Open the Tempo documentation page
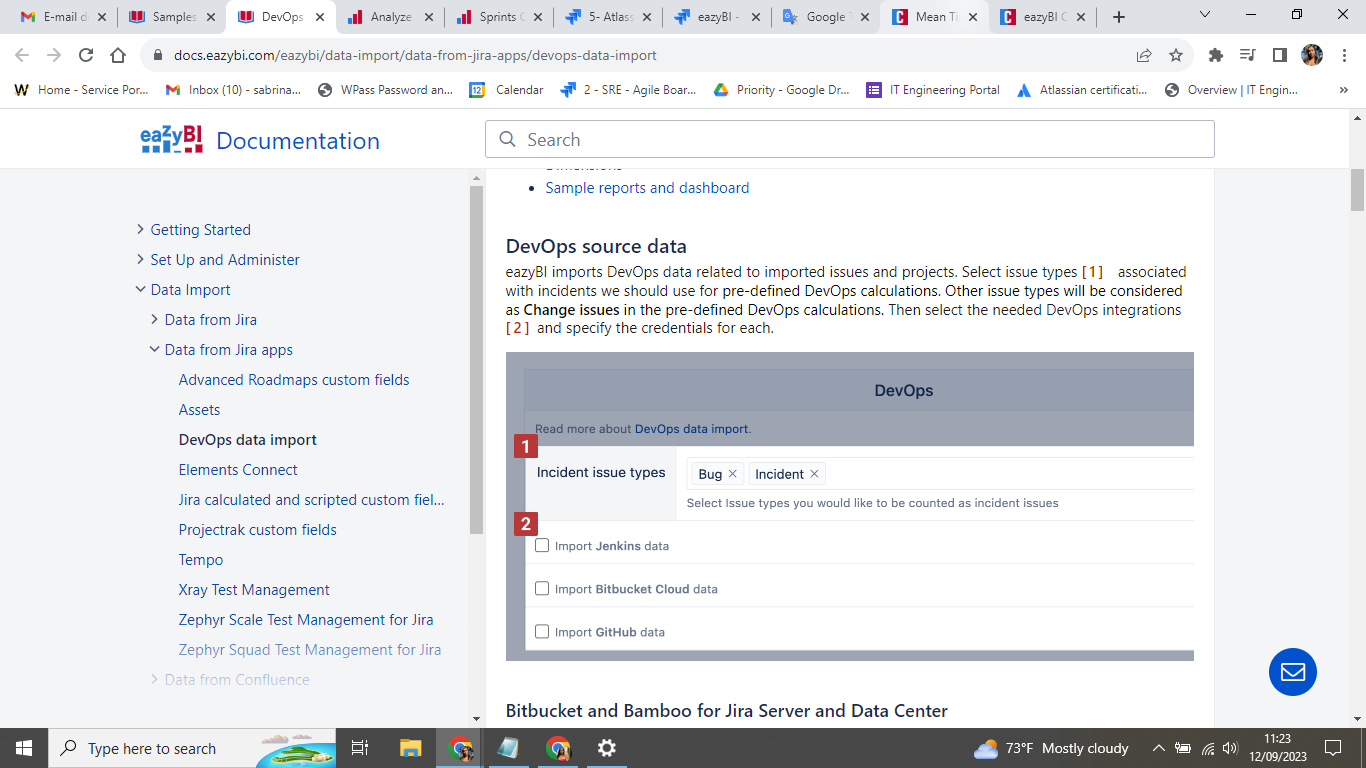 click(201, 560)
